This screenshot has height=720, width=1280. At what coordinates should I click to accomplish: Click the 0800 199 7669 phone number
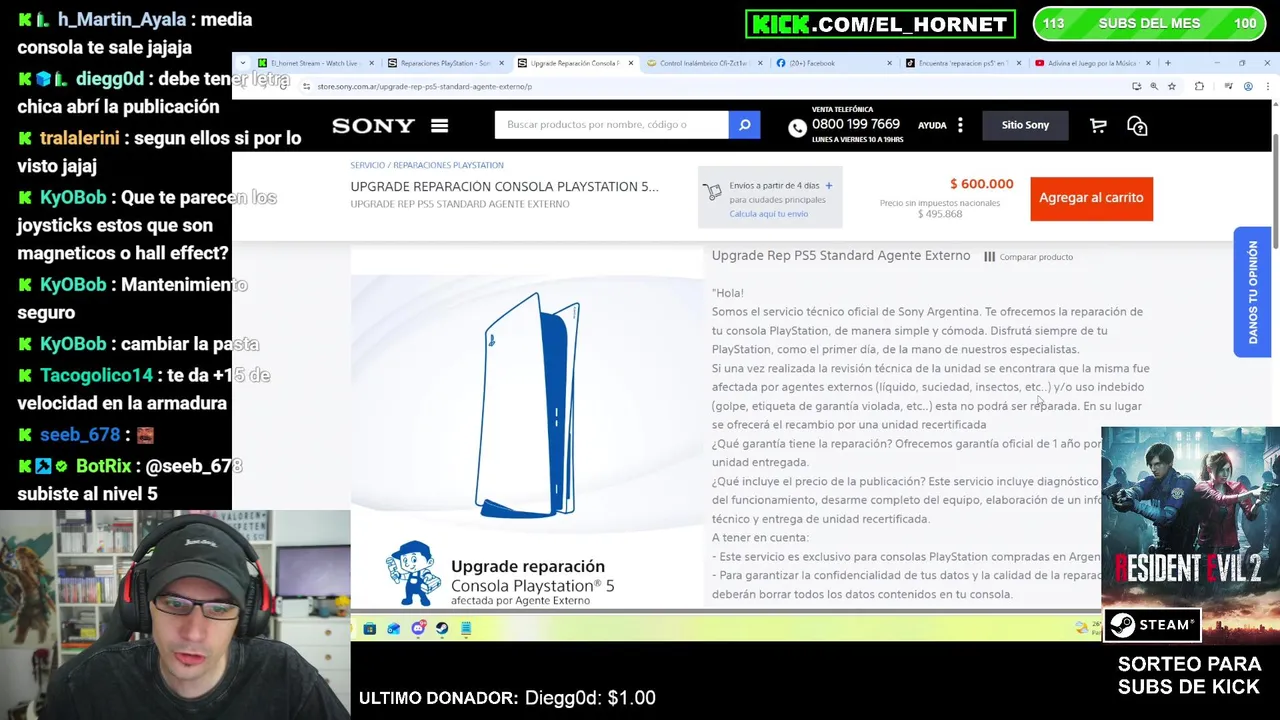tap(856, 124)
